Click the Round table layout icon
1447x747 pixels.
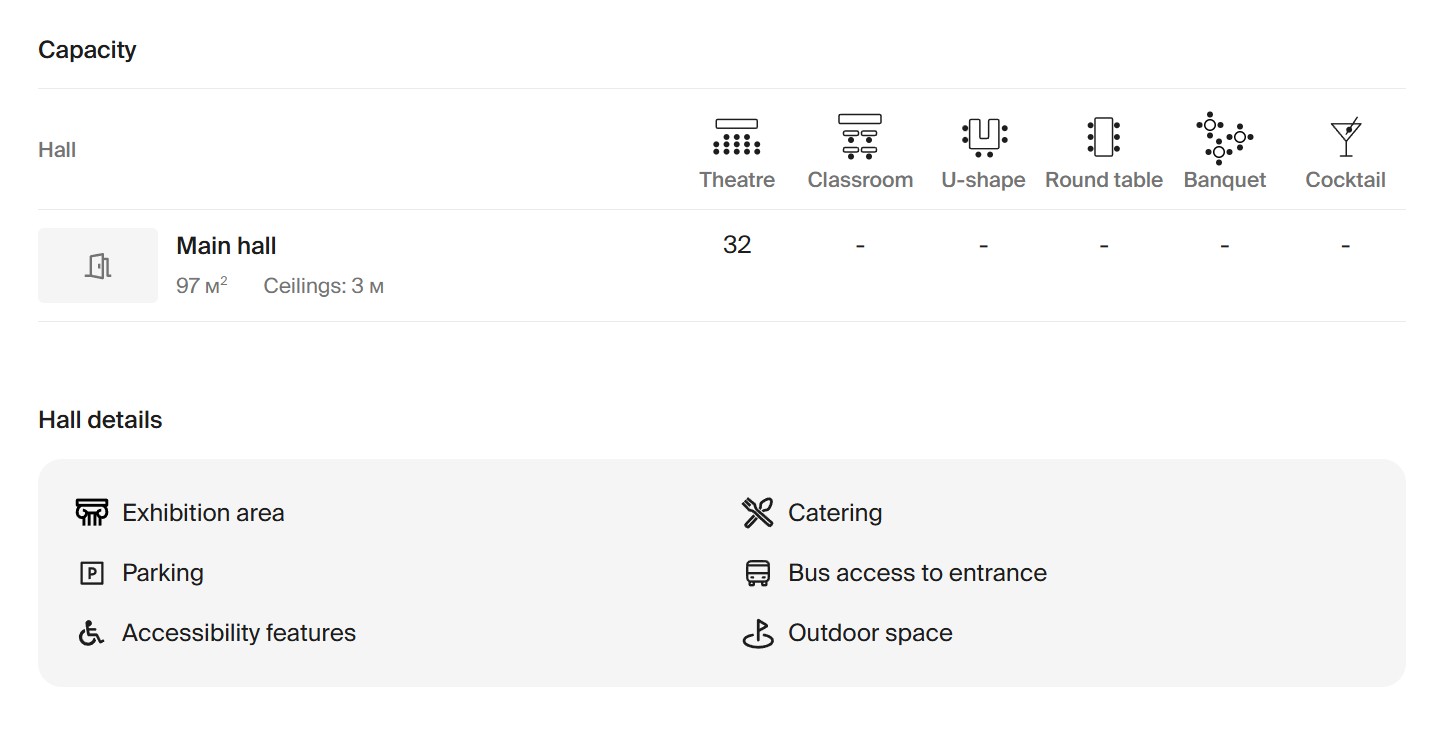point(1103,137)
